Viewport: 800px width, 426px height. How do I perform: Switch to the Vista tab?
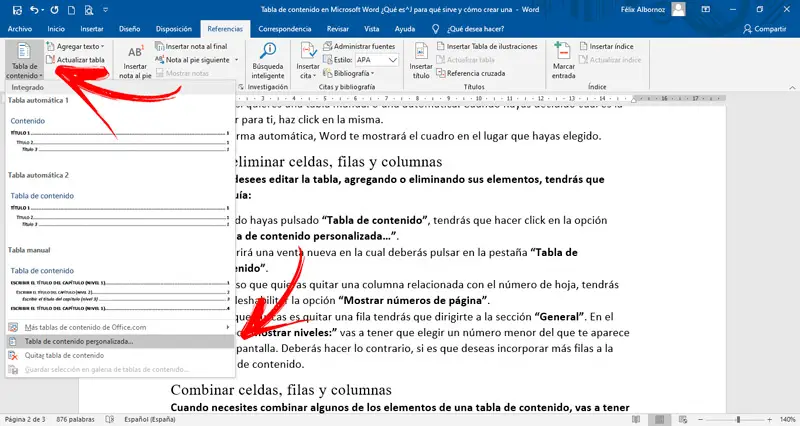(x=371, y=29)
